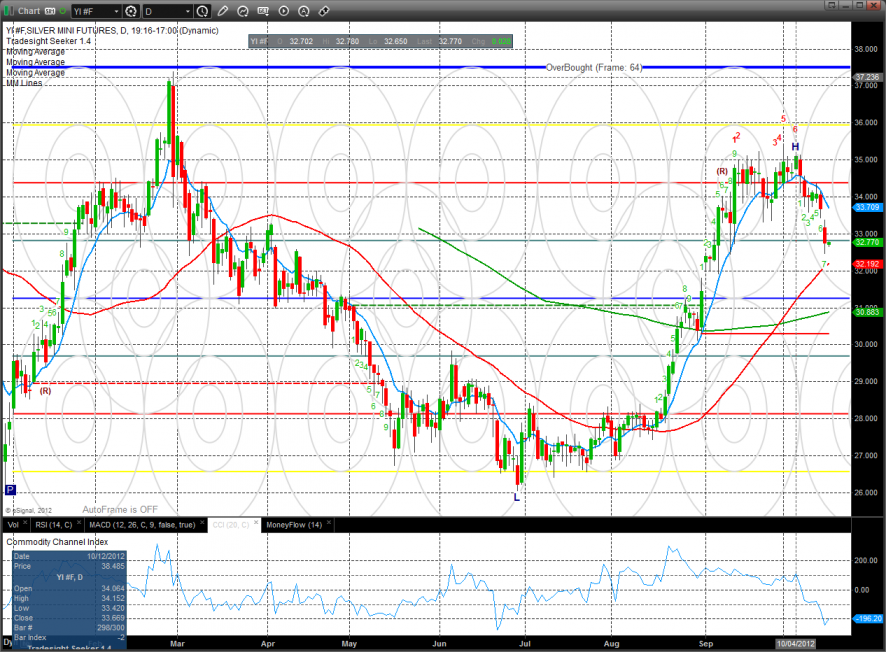Click the time interval clock icon

click(204, 11)
